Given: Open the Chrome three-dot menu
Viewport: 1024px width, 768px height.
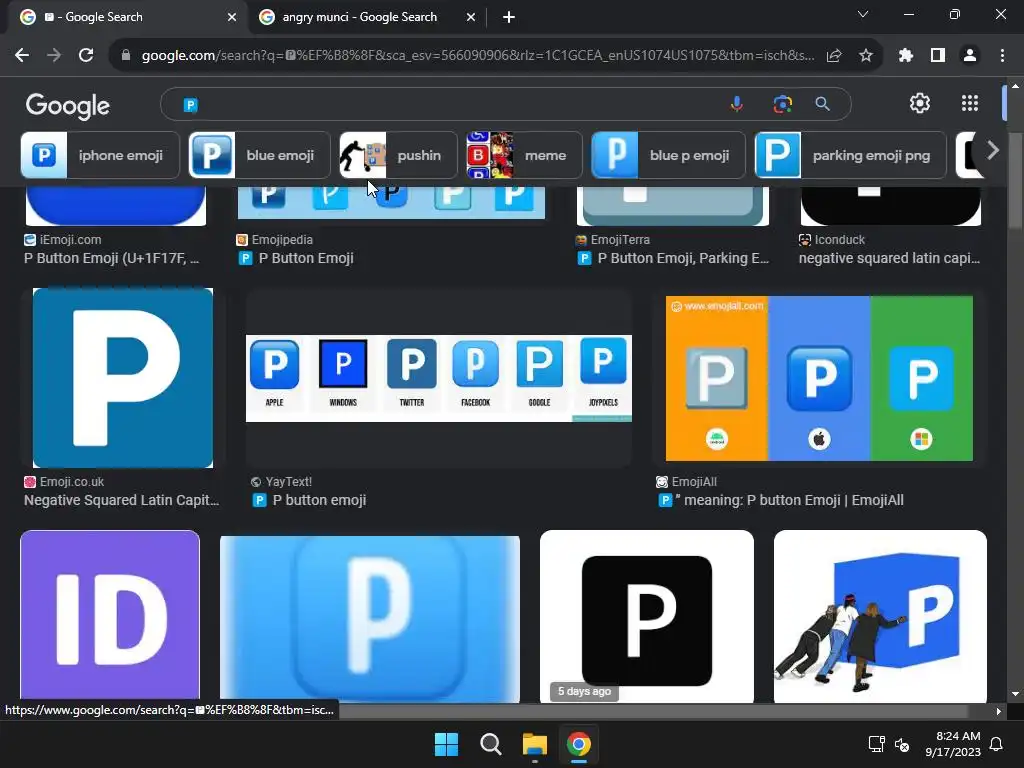Looking at the screenshot, I should [1002, 56].
